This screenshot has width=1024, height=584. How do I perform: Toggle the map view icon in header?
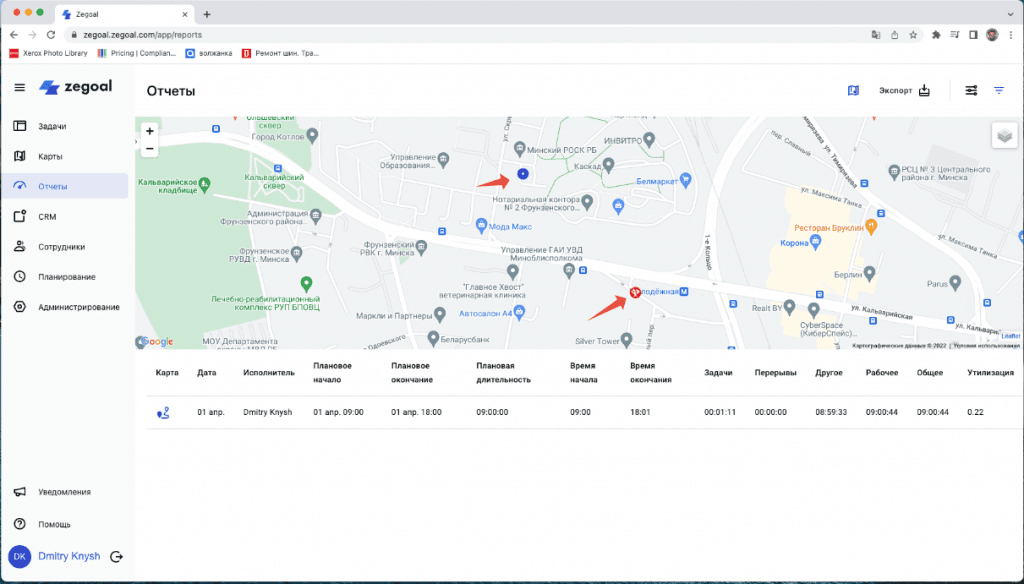[x=853, y=90]
